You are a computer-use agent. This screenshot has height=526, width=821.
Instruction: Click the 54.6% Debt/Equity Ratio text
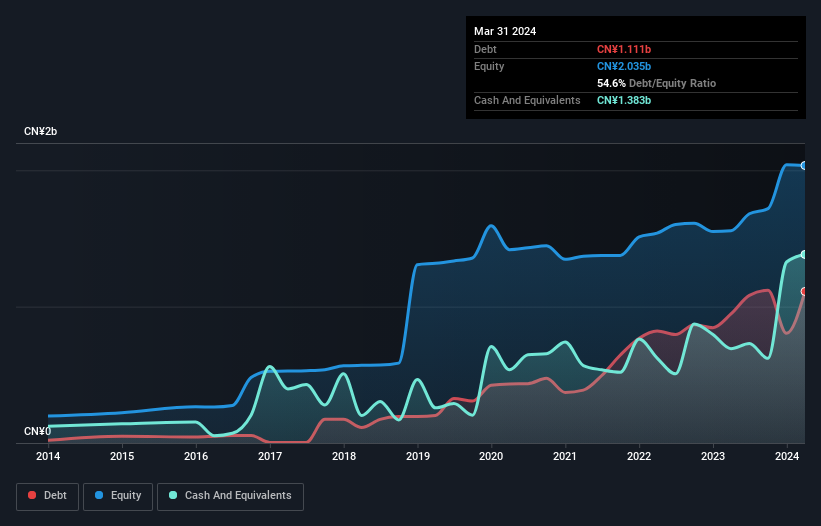[x=656, y=83]
